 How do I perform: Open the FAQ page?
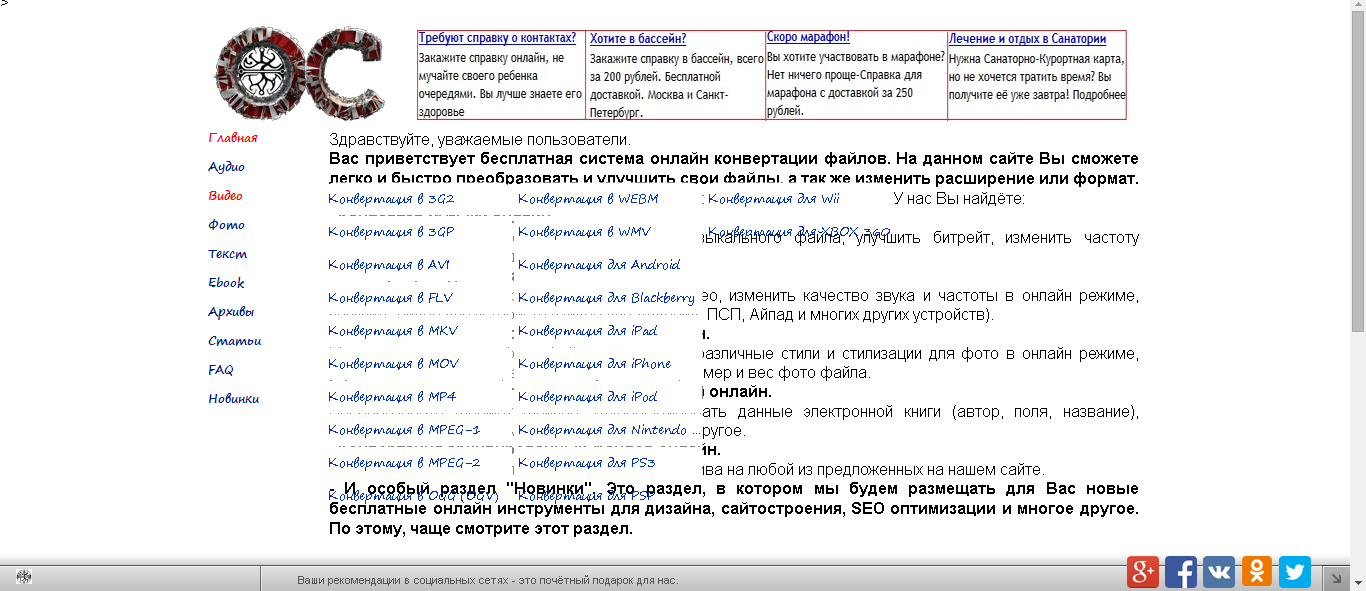pyautogui.click(x=221, y=370)
